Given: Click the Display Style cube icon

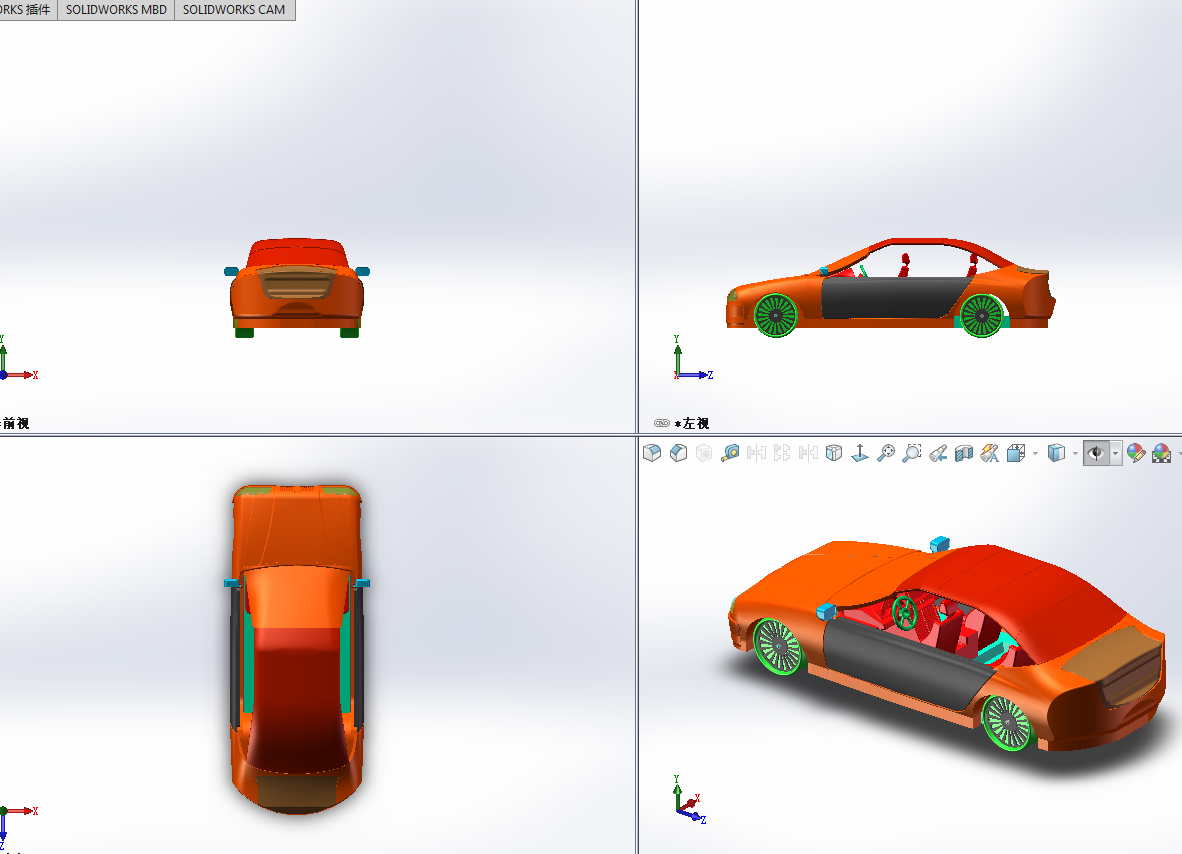Looking at the screenshot, I should 1057,452.
